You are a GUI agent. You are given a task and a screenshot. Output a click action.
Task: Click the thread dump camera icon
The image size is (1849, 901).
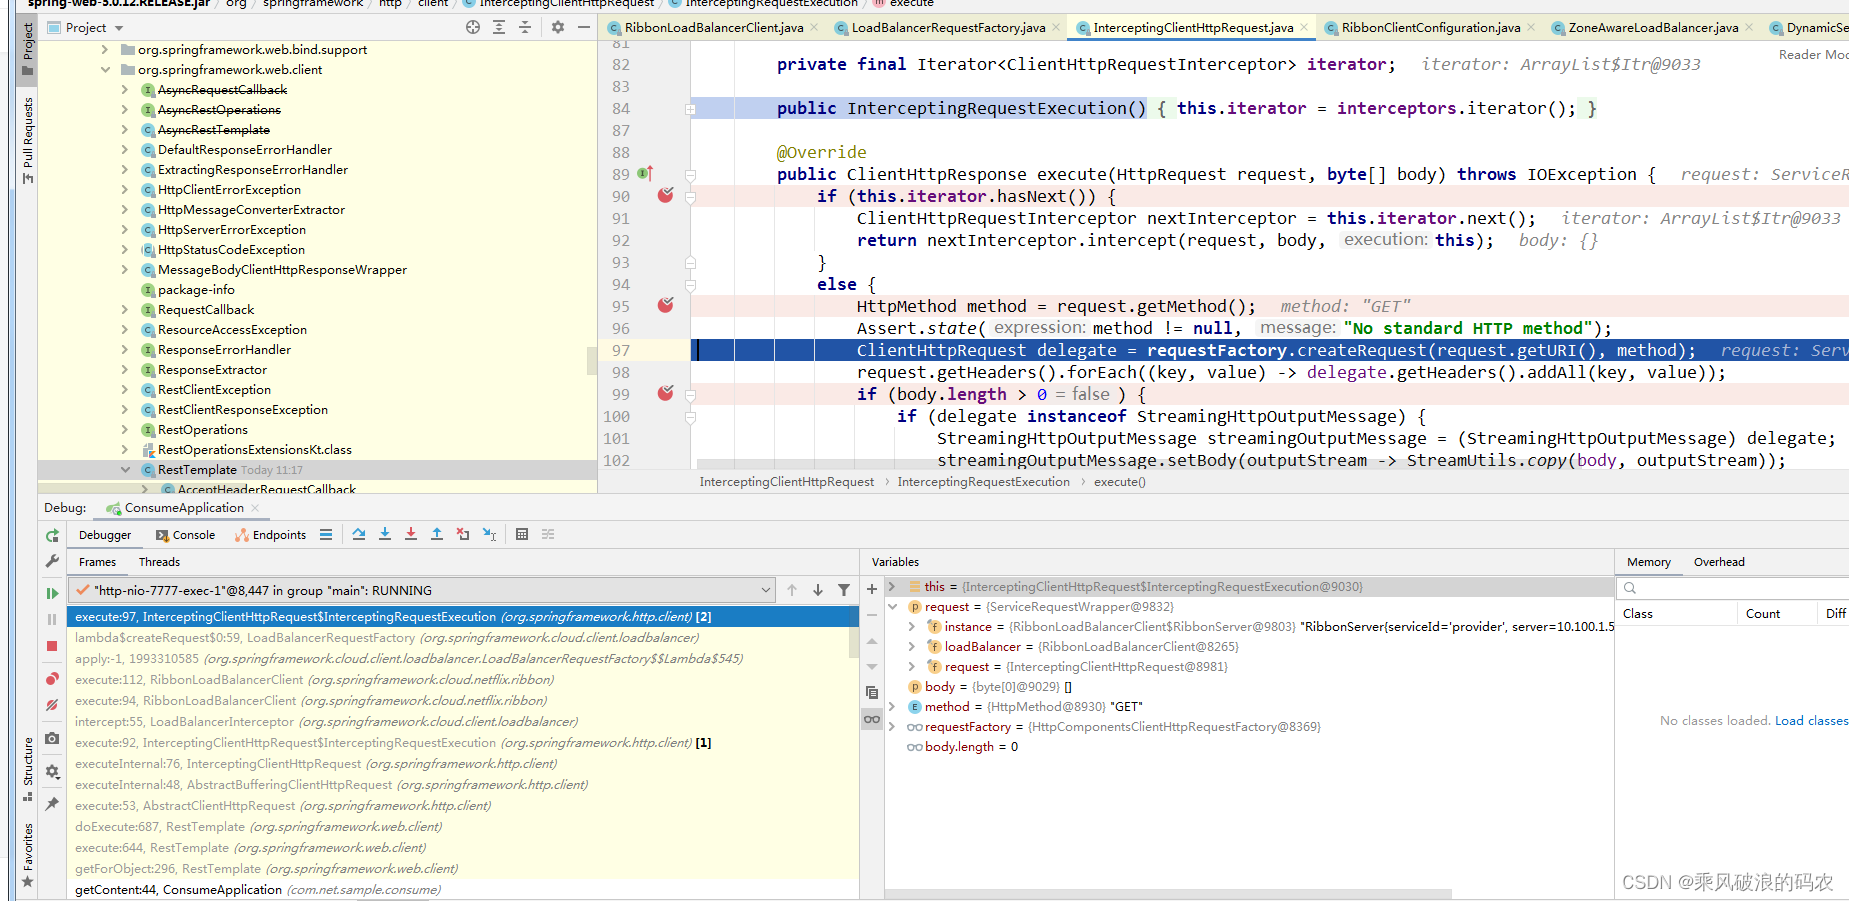52,738
